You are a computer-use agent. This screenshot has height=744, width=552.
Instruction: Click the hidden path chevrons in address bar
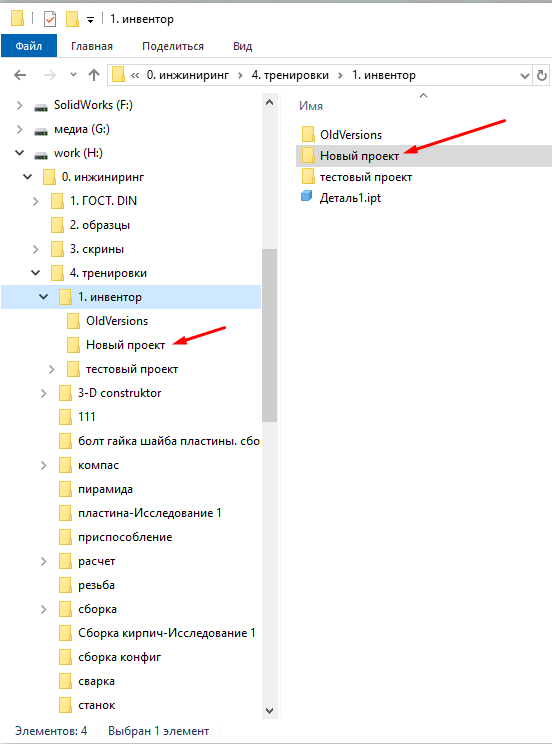tap(135, 75)
